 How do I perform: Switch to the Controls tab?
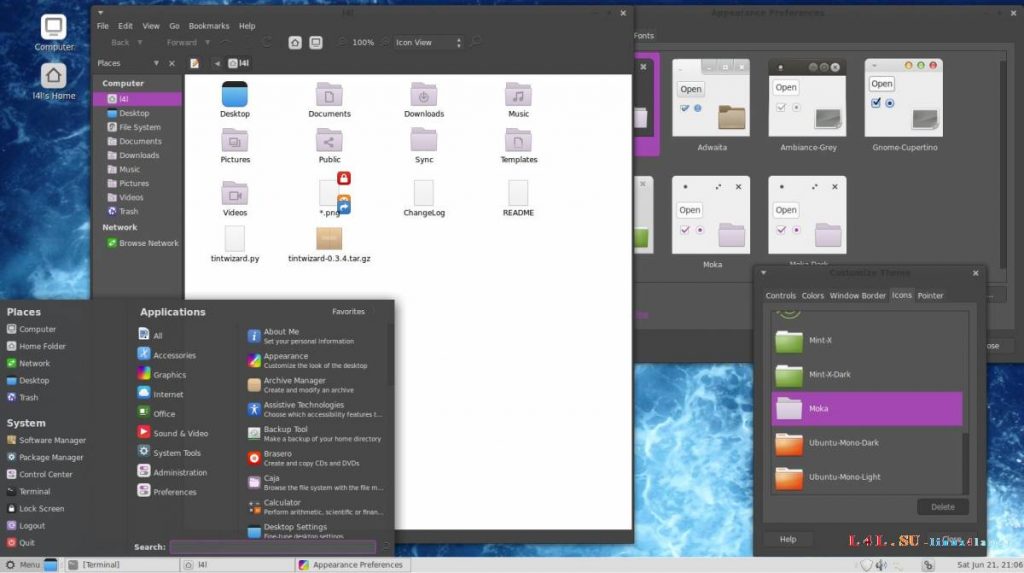pyautogui.click(x=780, y=296)
